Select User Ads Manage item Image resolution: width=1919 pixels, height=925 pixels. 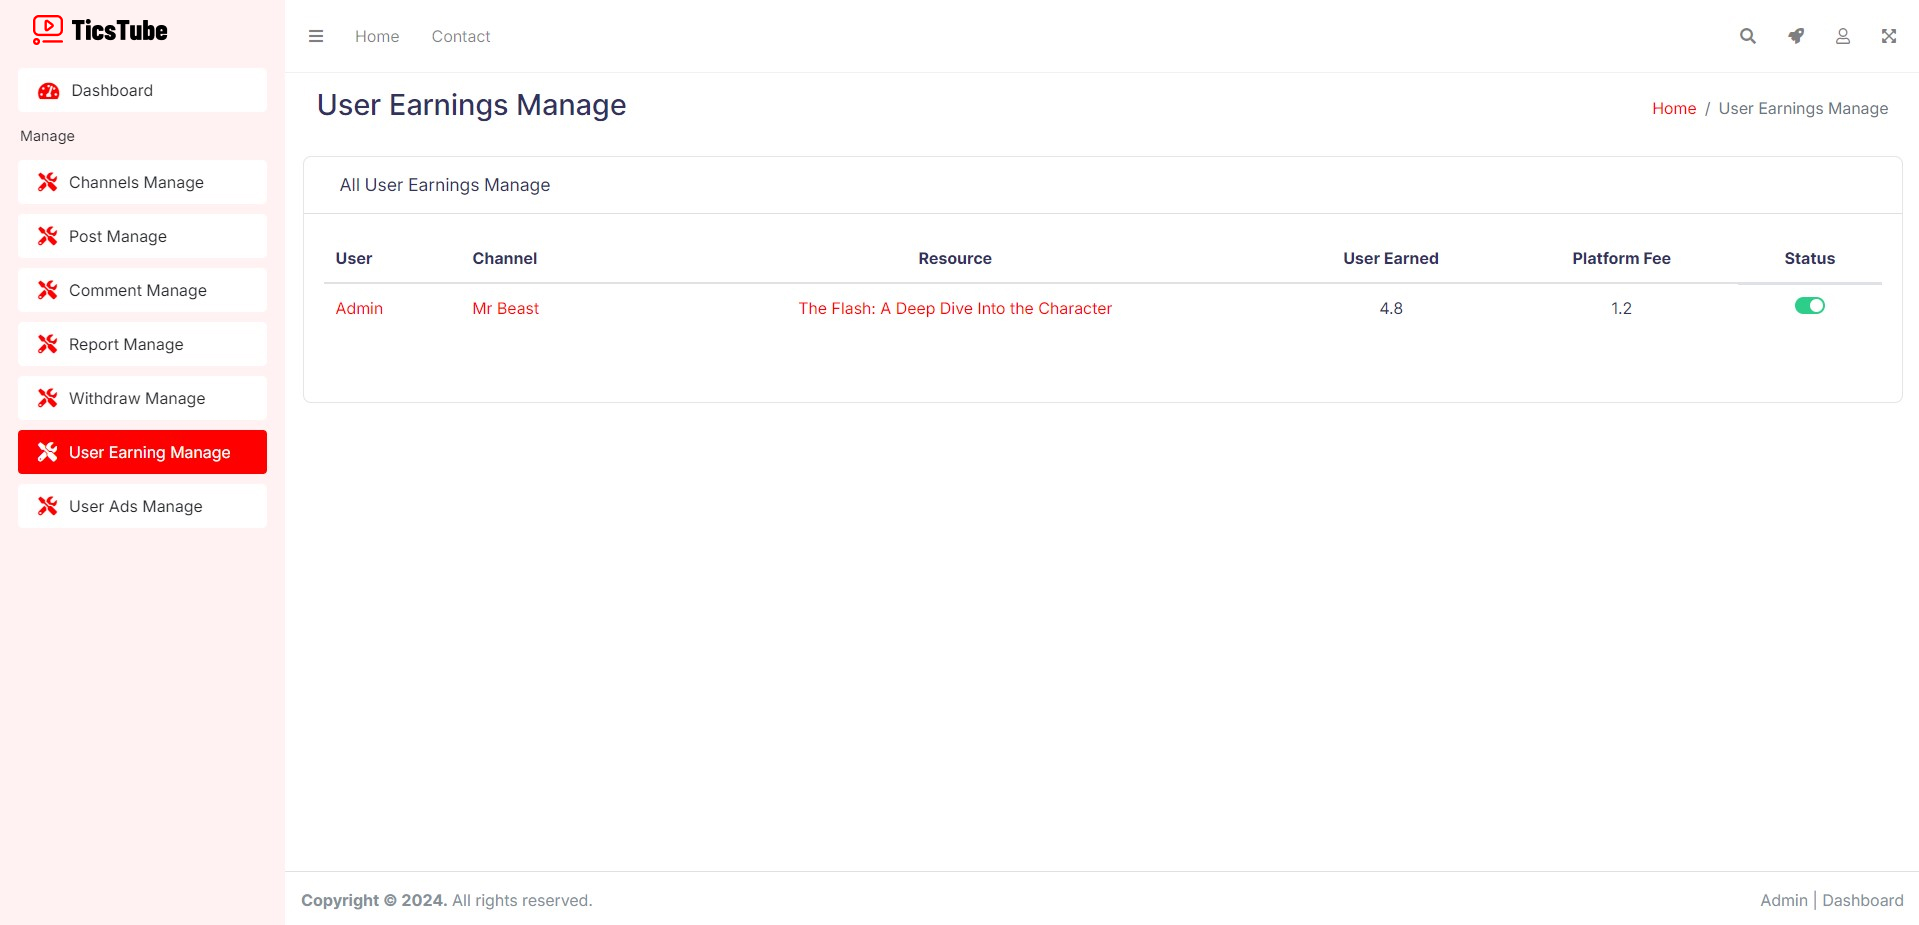pos(136,506)
